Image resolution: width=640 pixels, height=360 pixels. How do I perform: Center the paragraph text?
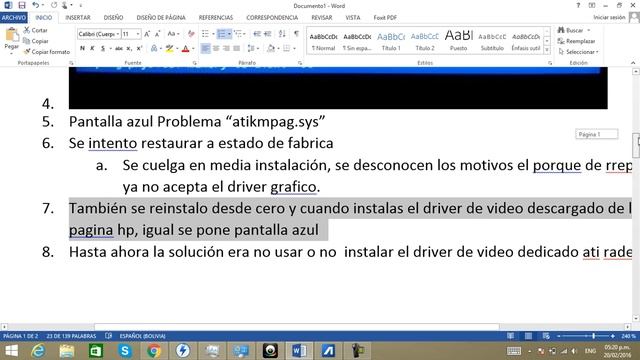click(216, 49)
